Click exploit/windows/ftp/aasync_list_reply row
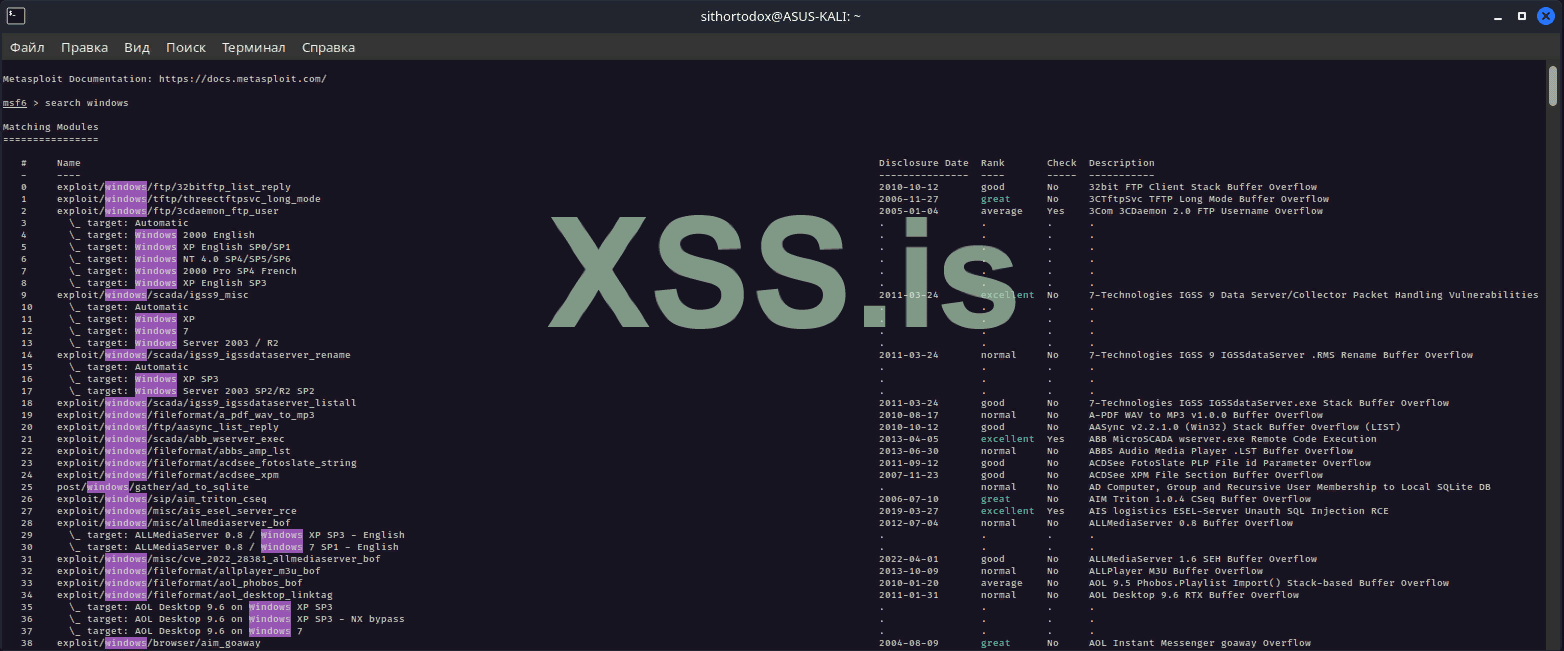Screen dimensions: 1564x651 pyautogui.click(x=168, y=427)
